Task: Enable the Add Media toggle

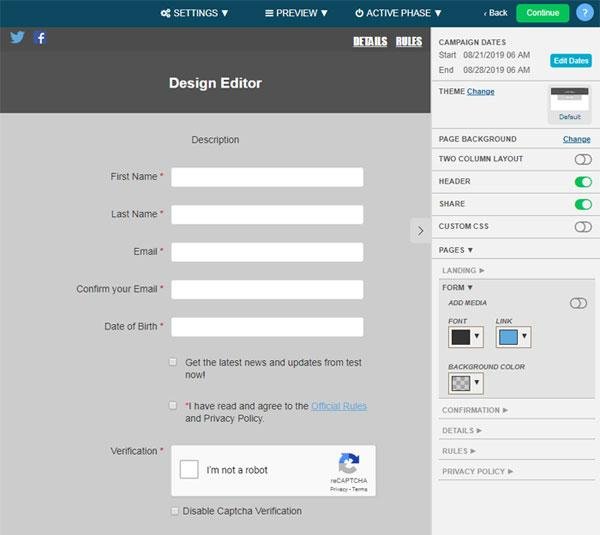Action: (x=578, y=303)
